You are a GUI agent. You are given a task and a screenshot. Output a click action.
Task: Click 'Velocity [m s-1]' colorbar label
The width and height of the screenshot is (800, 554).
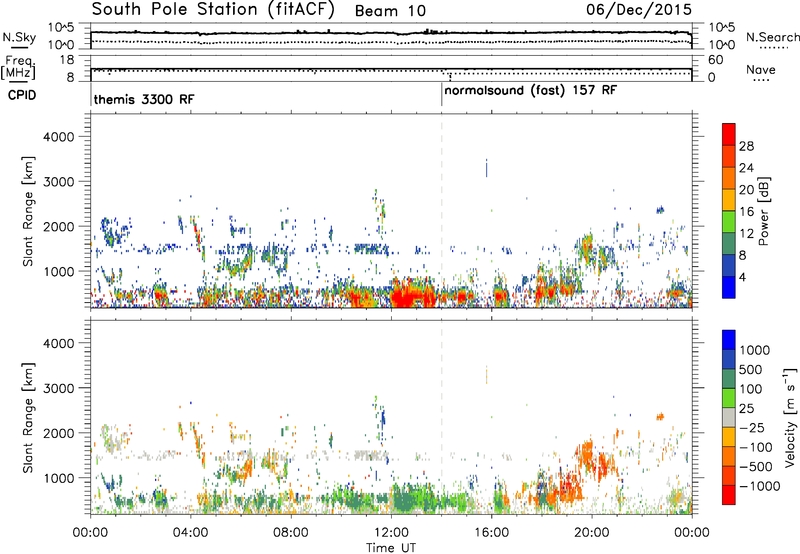[790, 418]
